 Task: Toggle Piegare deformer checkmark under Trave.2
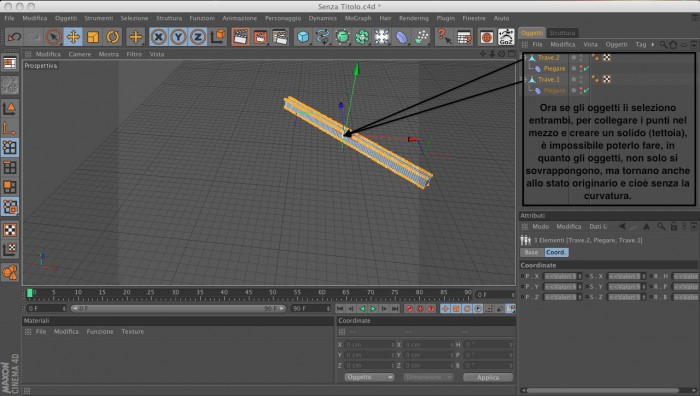click(x=586, y=68)
